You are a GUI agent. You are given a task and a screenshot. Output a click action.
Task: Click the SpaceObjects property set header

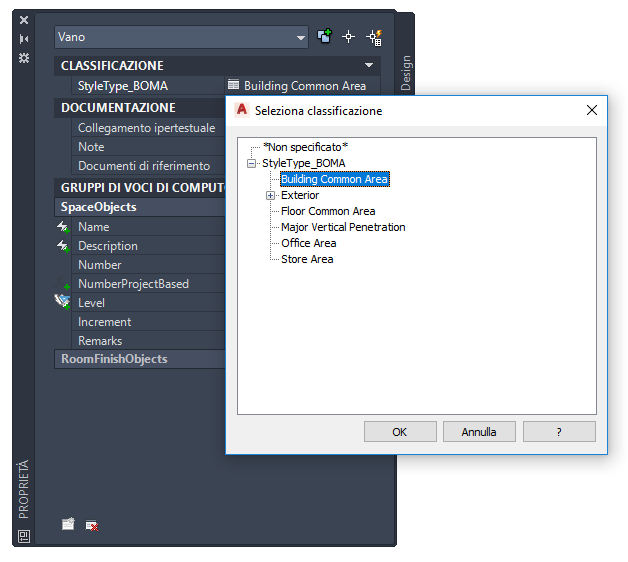coord(139,207)
